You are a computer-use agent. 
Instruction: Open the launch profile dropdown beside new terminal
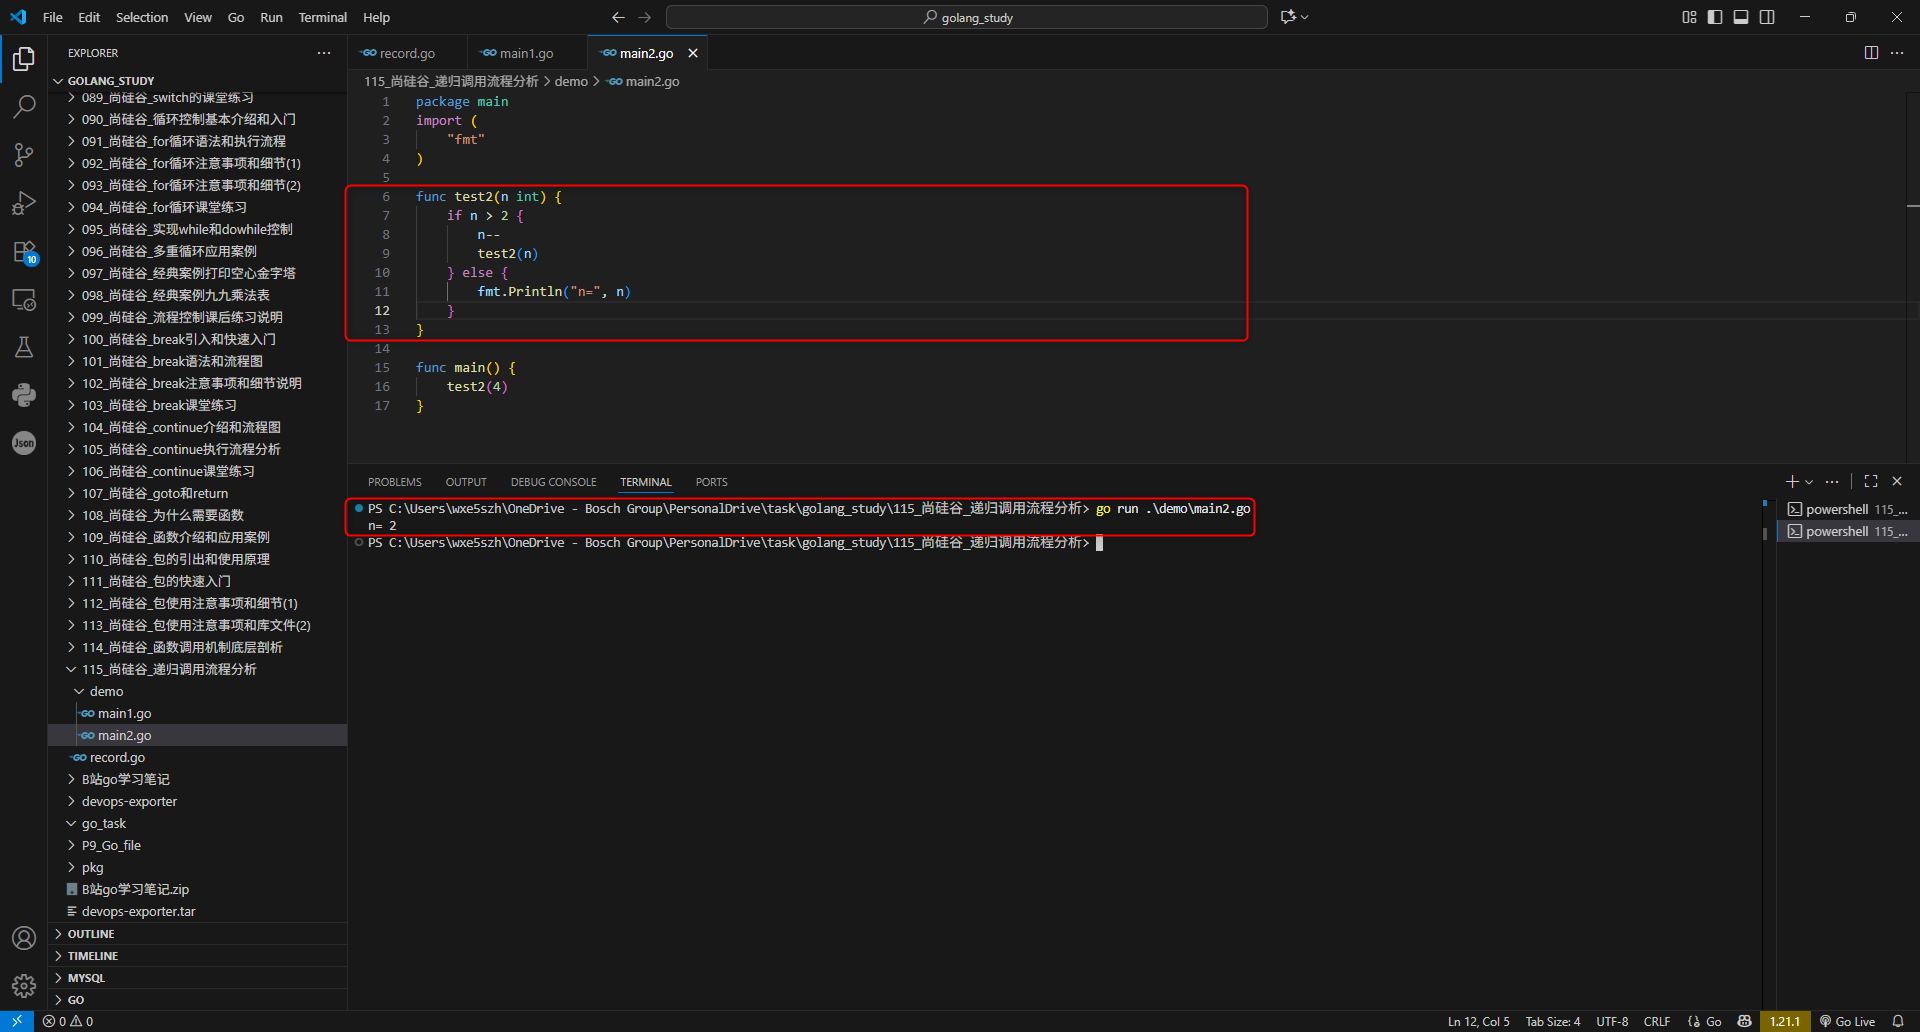point(1809,482)
